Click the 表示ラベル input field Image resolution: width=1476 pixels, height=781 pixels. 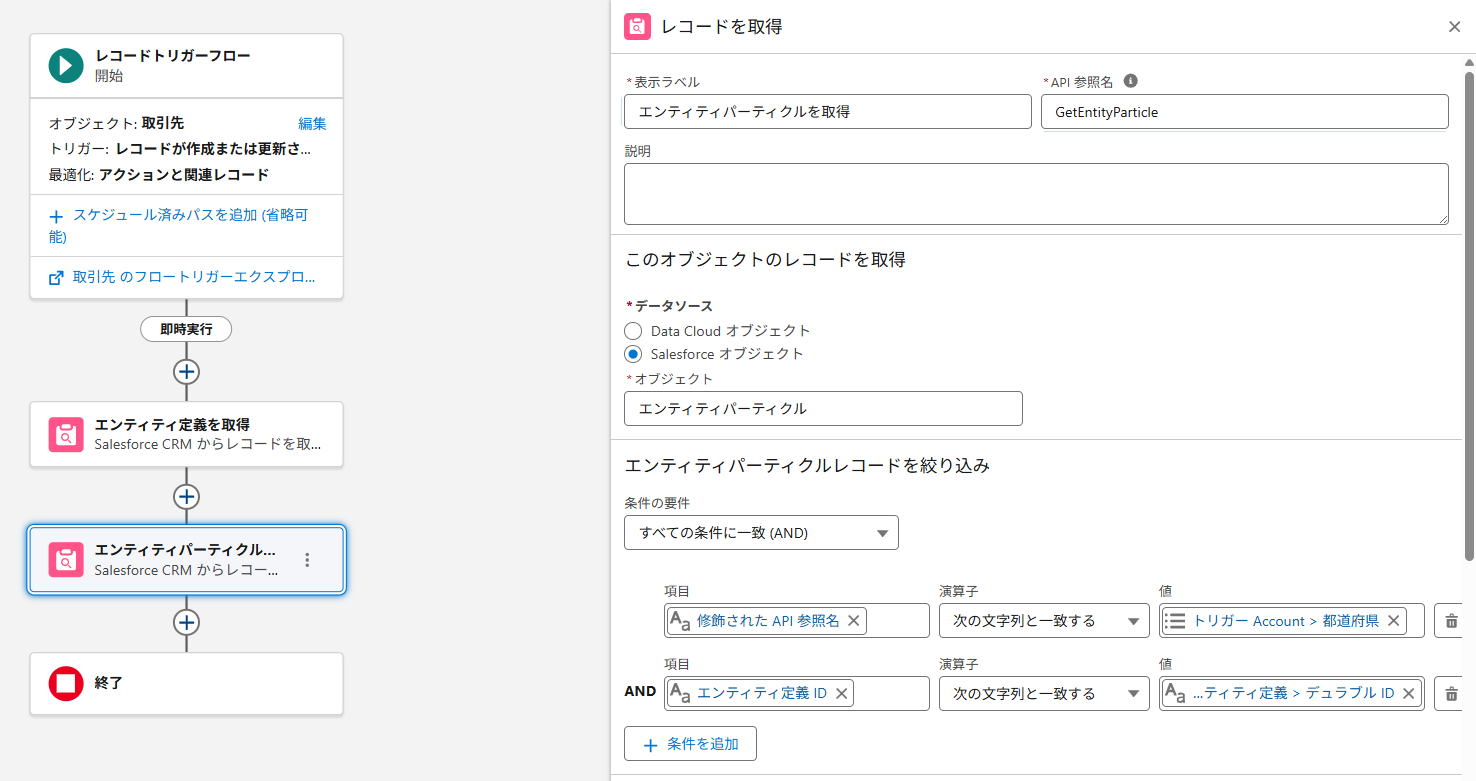827,112
